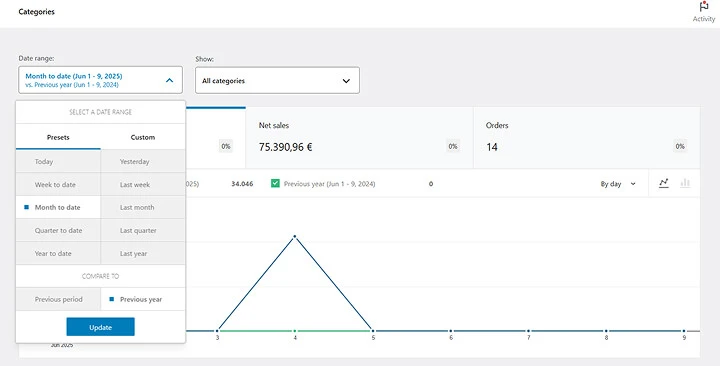Switch to line chart view icon
The image size is (720, 366).
tap(664, 183)
